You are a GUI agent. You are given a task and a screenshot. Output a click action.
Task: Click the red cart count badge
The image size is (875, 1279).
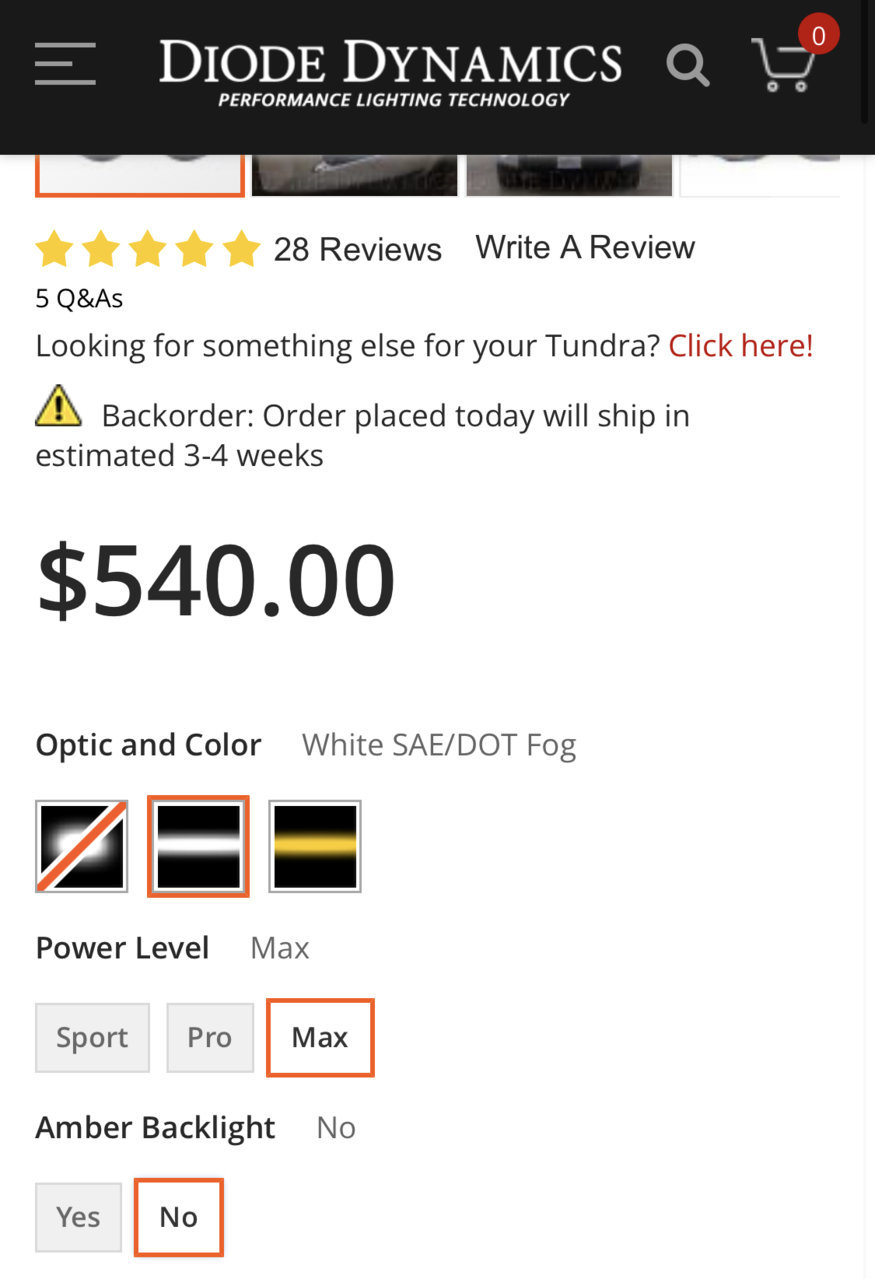[x=818, y=36]
